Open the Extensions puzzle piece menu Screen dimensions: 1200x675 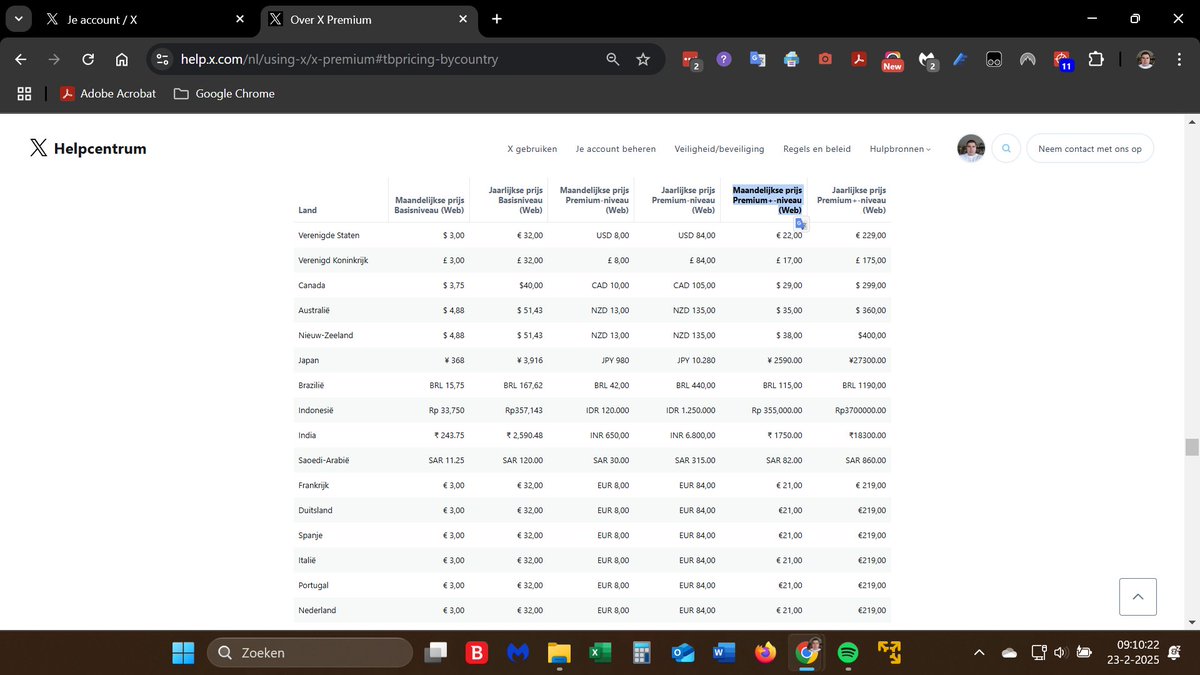pyautogui.click(x=1095, y=59)
